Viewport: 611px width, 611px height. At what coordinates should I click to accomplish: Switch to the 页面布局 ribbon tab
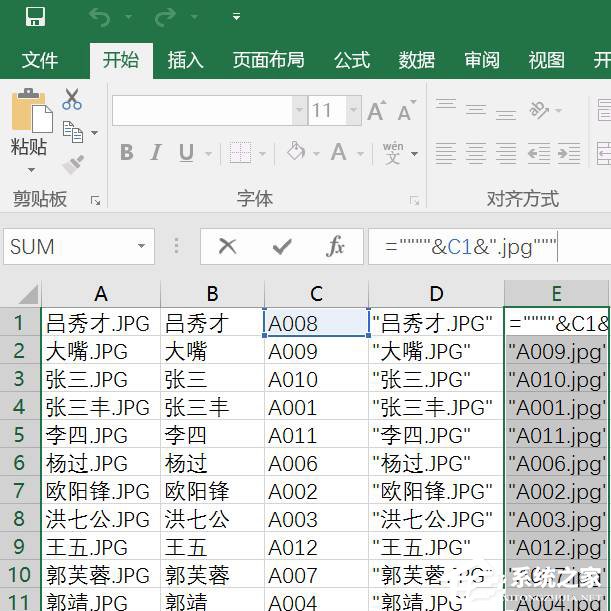click(268, 60)
